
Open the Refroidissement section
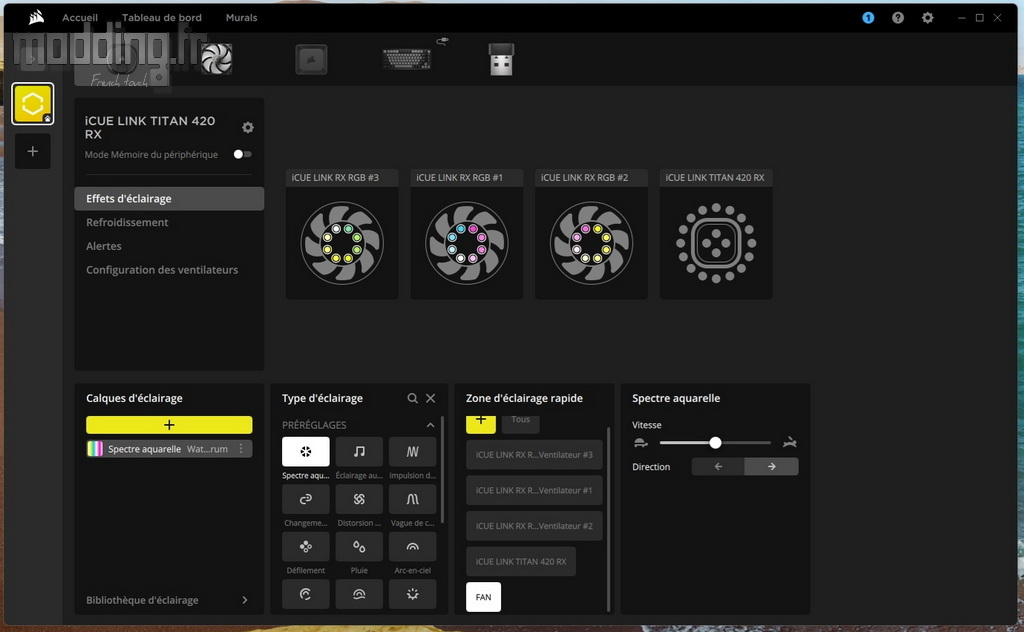(127, 223)
